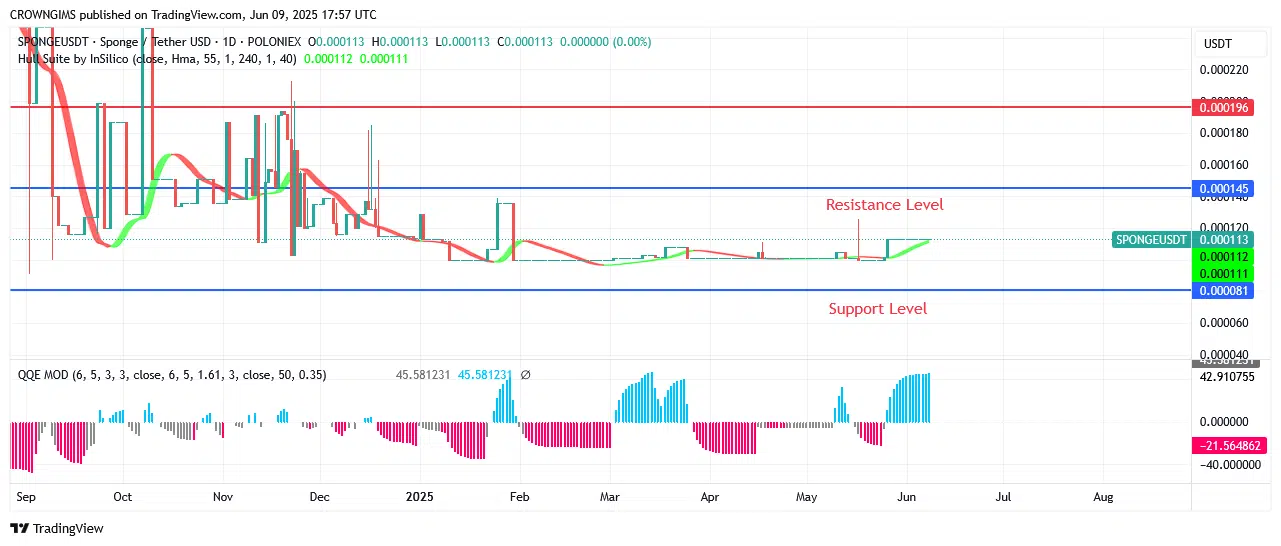Viewport: 1281px width, 546px height.
Task: Click the red 0.000196 price axis tag
Action: (1224, 107)
